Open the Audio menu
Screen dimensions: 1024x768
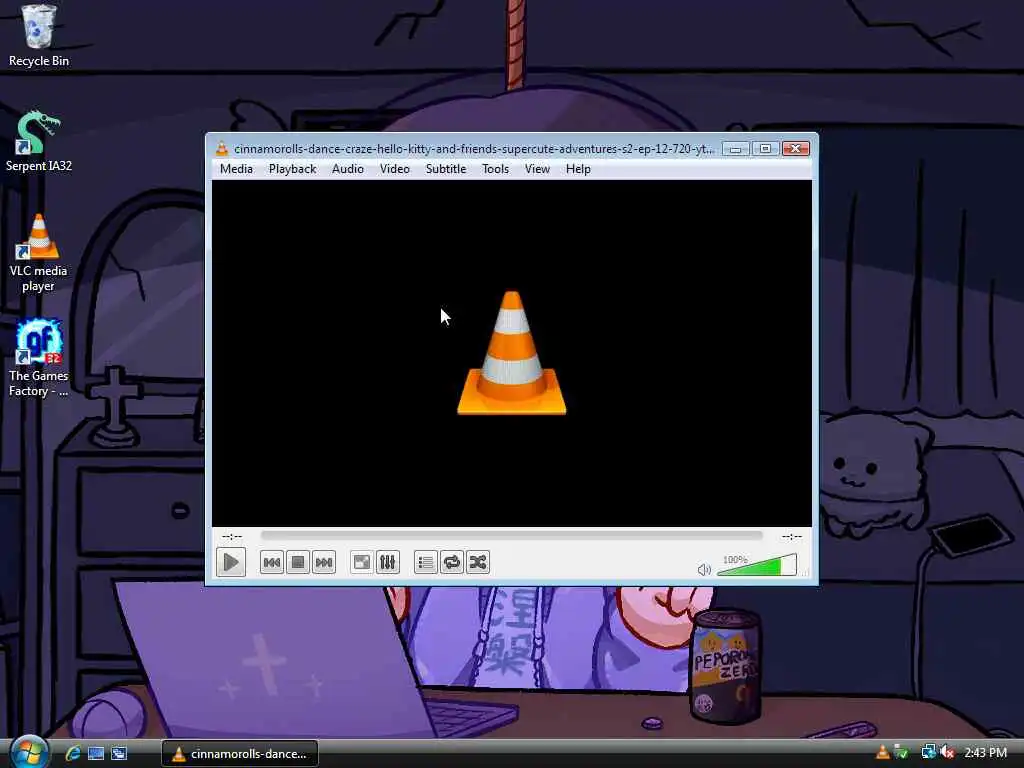click(347, 169)
